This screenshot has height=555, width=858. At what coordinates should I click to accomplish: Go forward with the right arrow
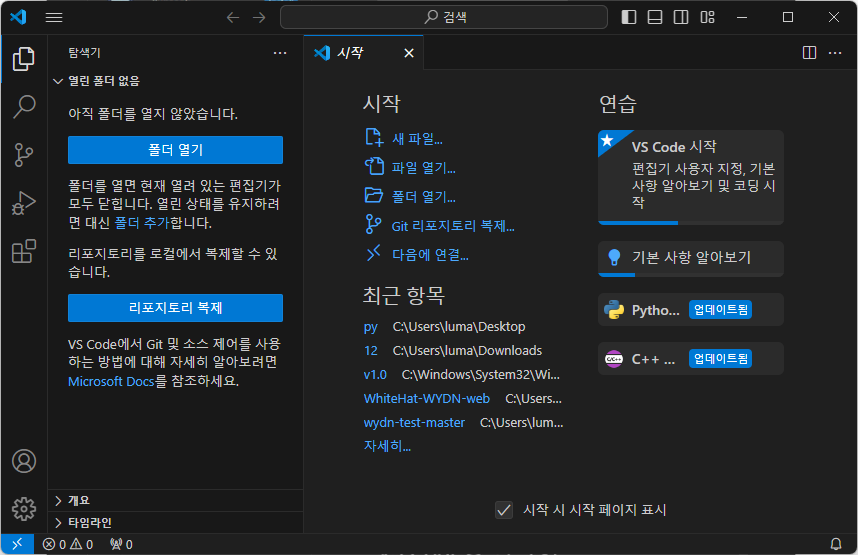[x=259, y=18]
